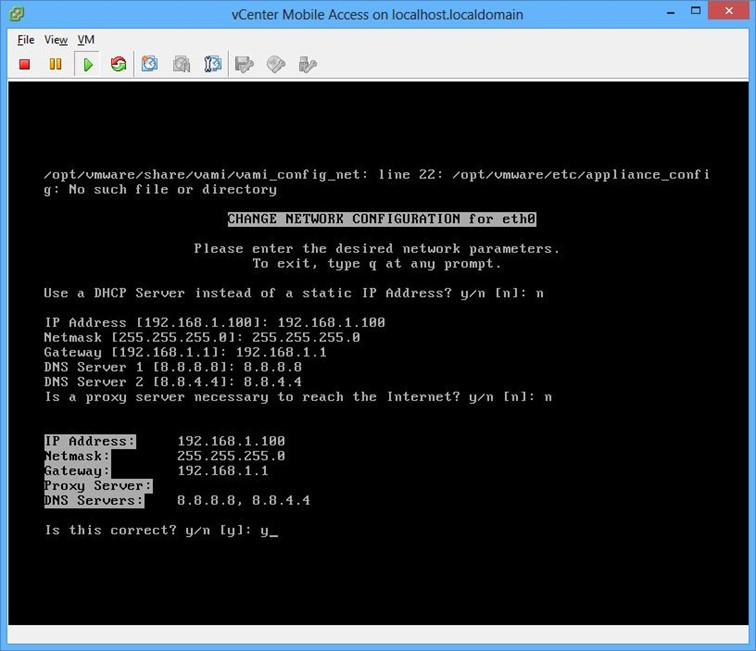Click the green Power On button
756x651 pixels.
point(88,64)
